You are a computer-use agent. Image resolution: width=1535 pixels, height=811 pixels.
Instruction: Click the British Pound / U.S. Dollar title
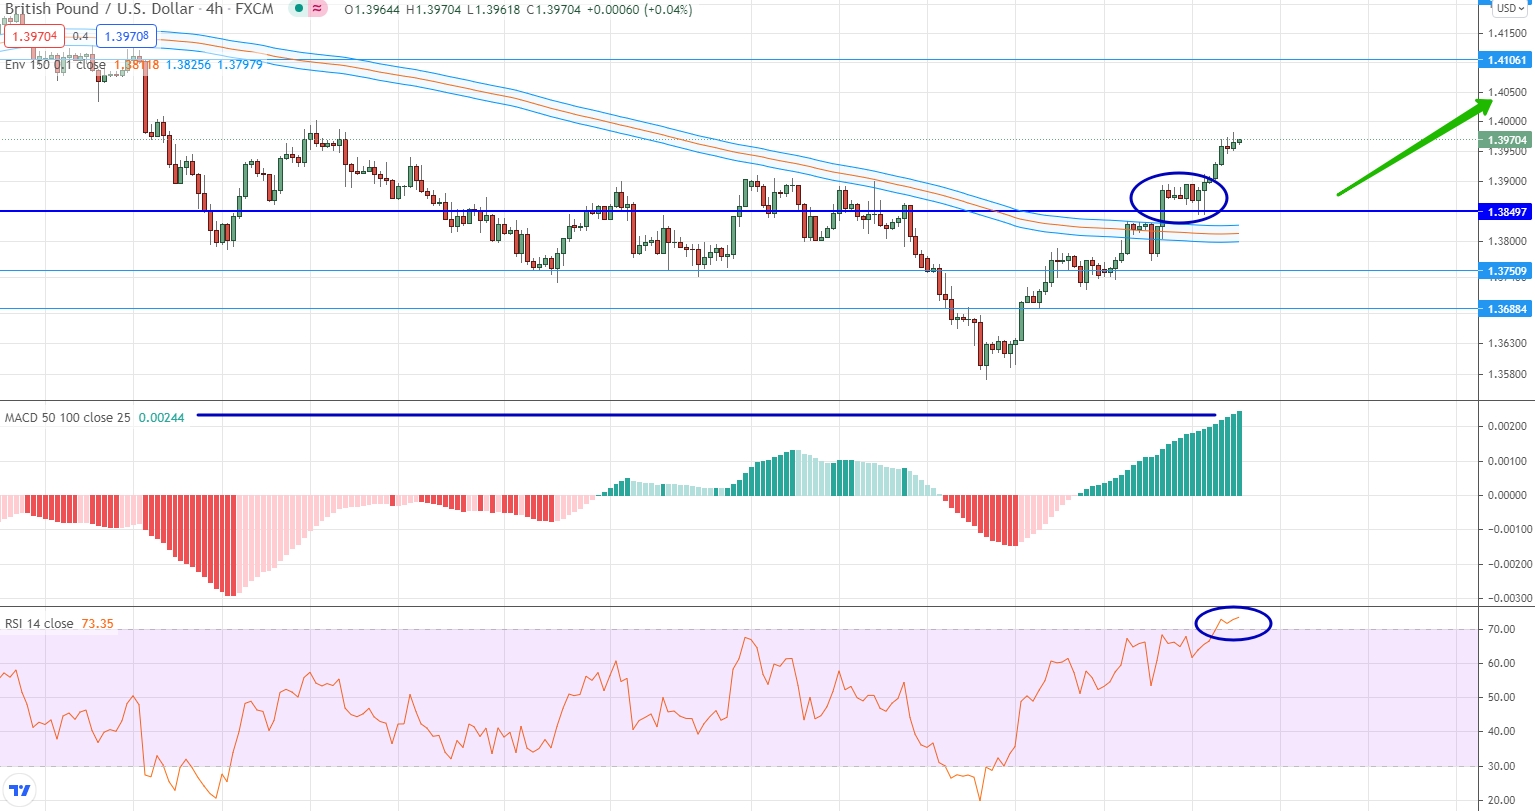99,9
